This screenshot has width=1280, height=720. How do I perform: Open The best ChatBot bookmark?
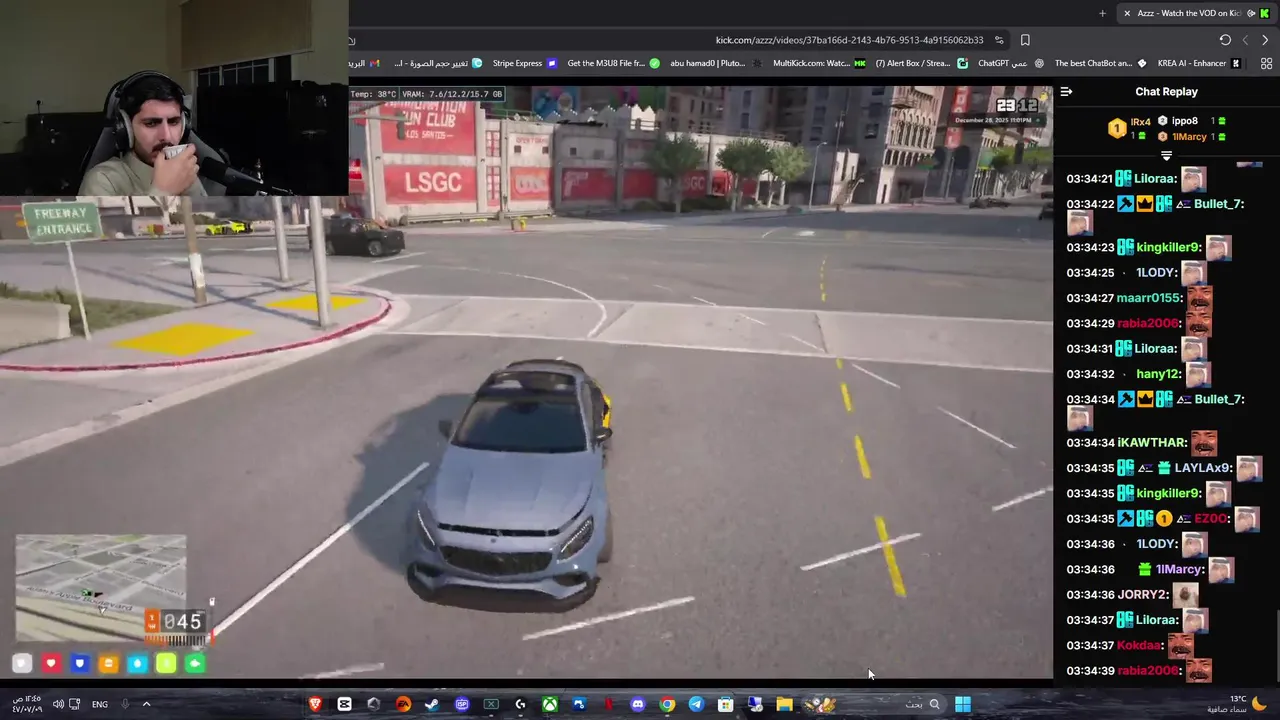[1101, 63]
